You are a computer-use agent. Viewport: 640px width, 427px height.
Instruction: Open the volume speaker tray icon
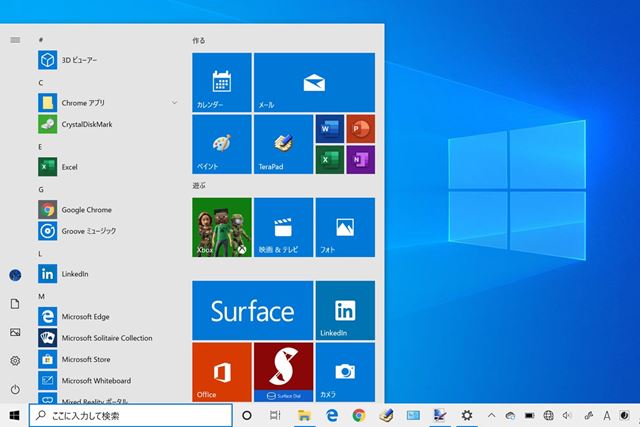tap(567, 416)
